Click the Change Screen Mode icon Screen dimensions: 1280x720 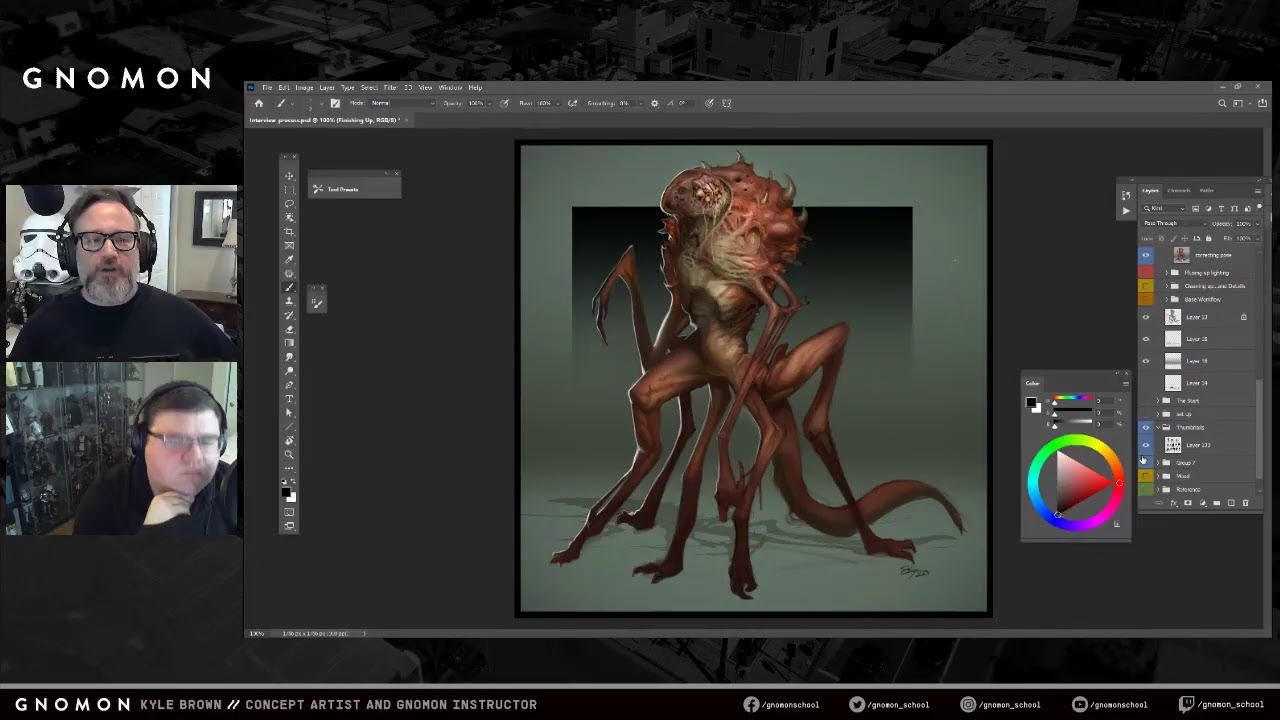coord(289,526)
